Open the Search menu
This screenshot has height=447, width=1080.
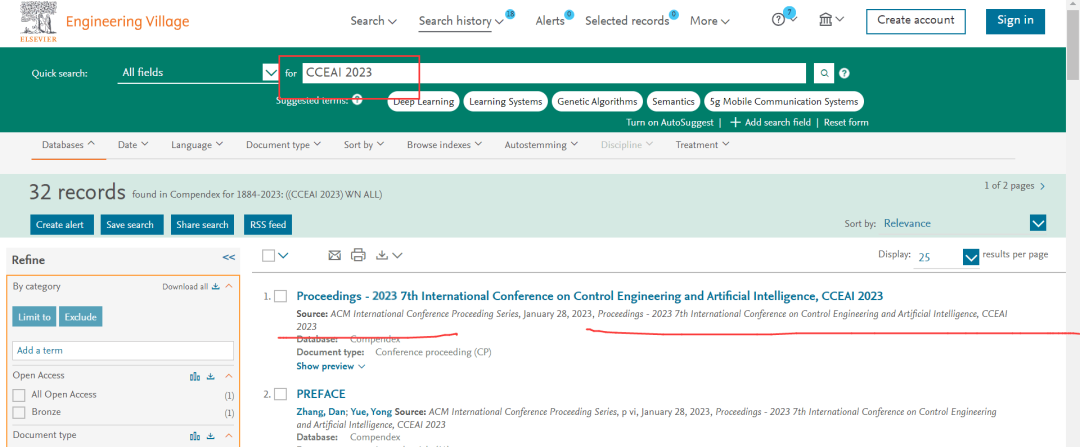pyautogui.click(x=373, y=21)
